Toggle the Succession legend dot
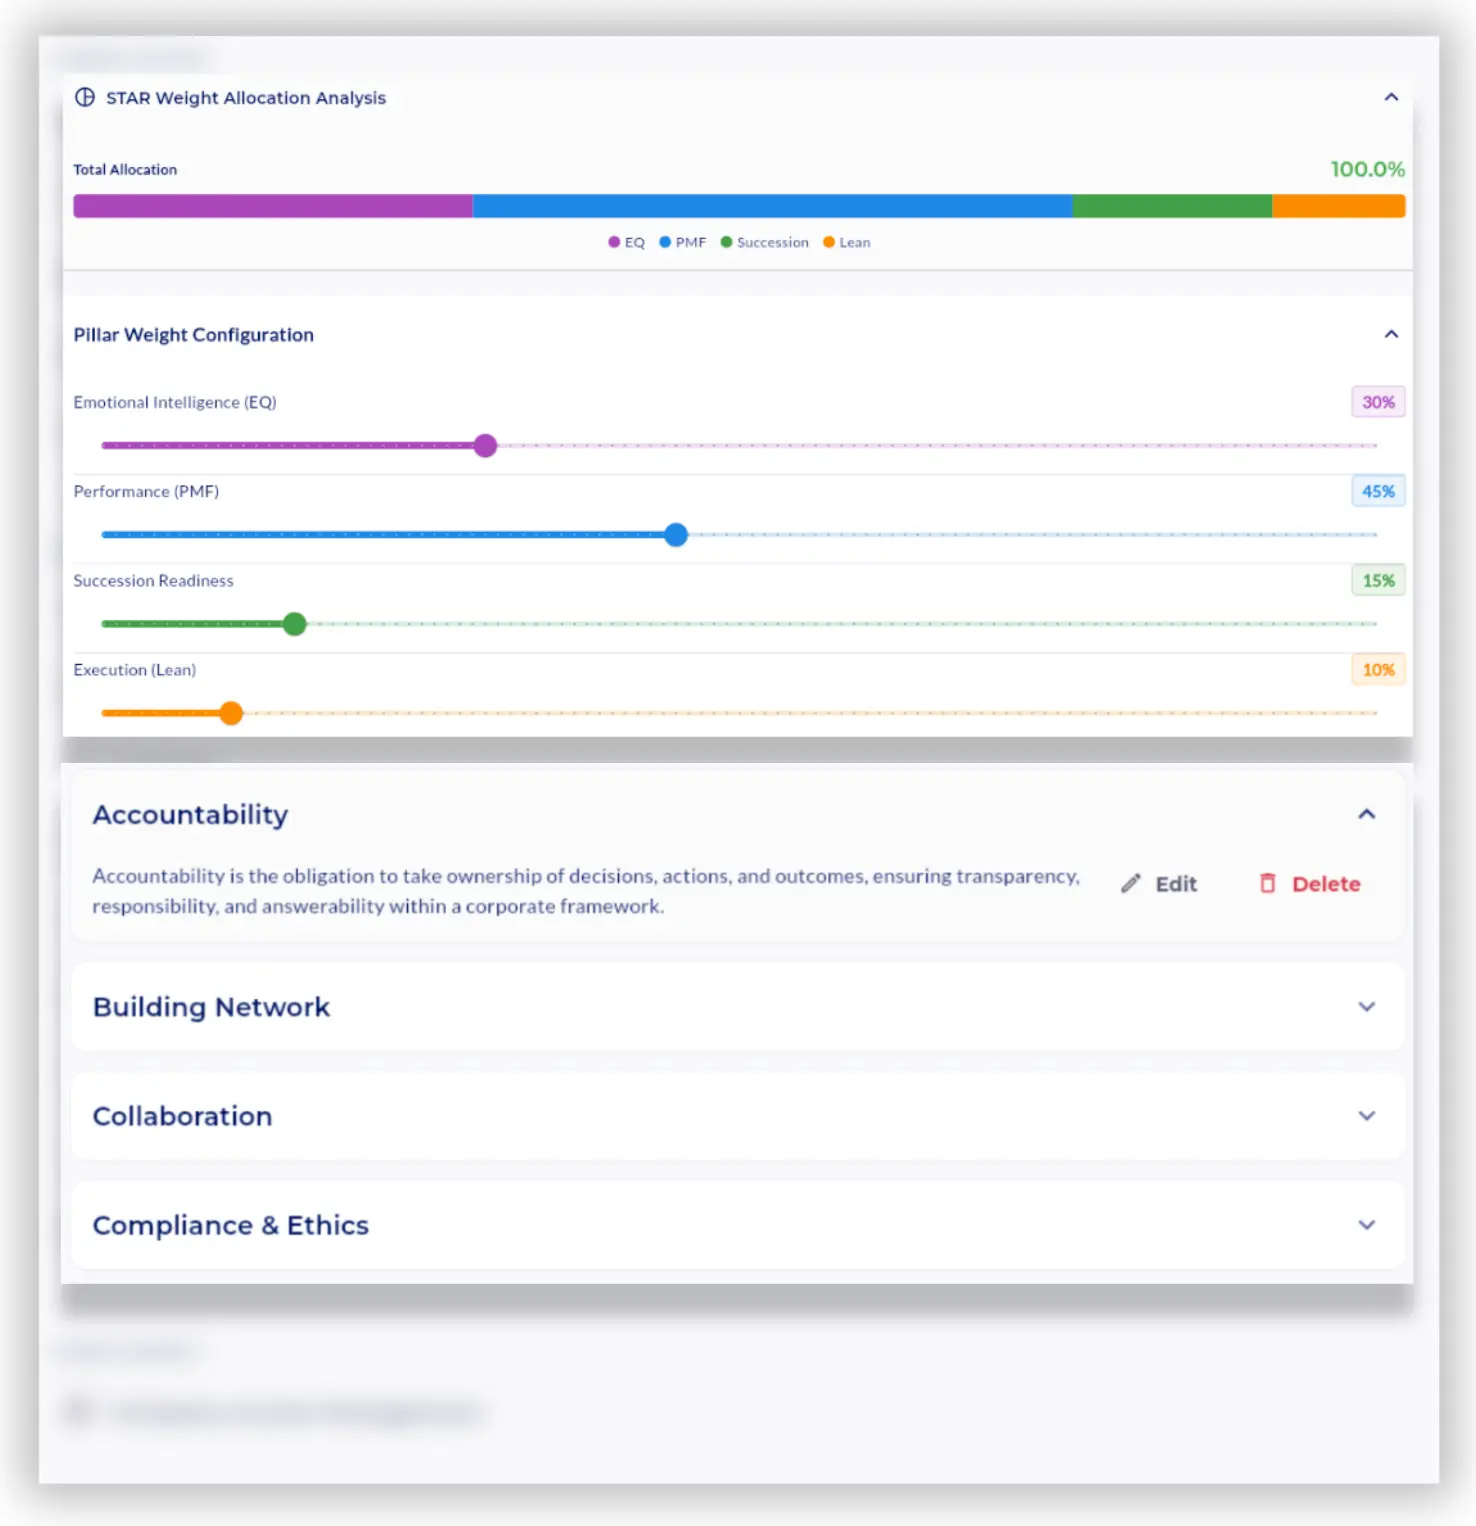This screenshot has height=1526, width=1476. 726,242
